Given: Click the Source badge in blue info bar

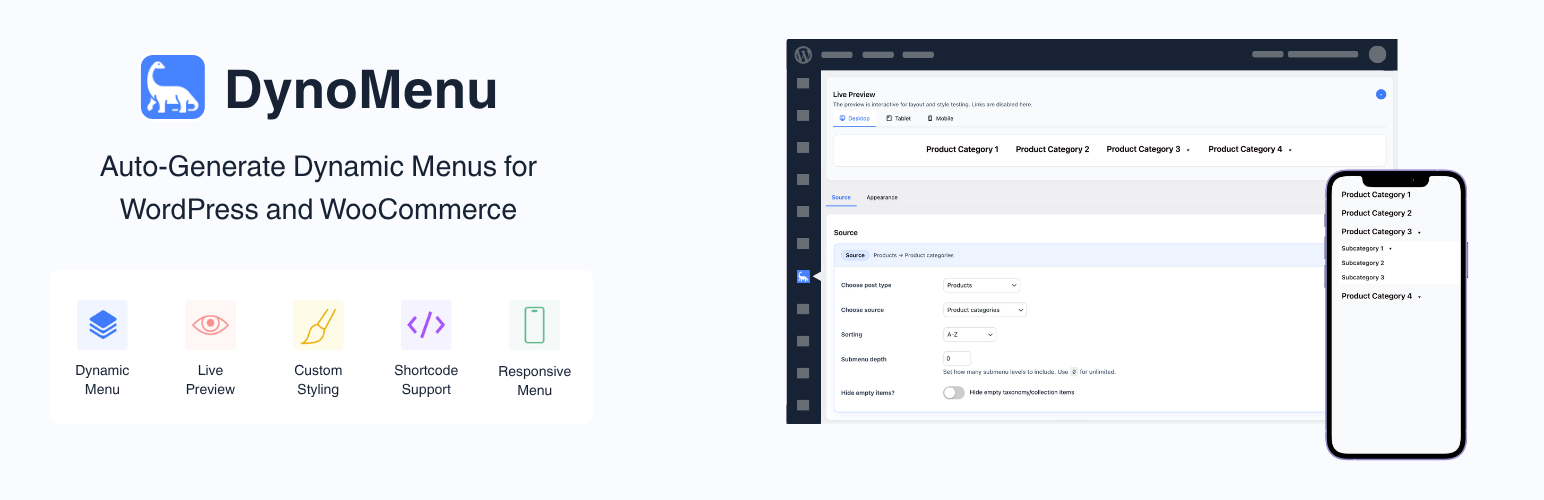Looking at the screenshot, I should click(x=855, y=255).
